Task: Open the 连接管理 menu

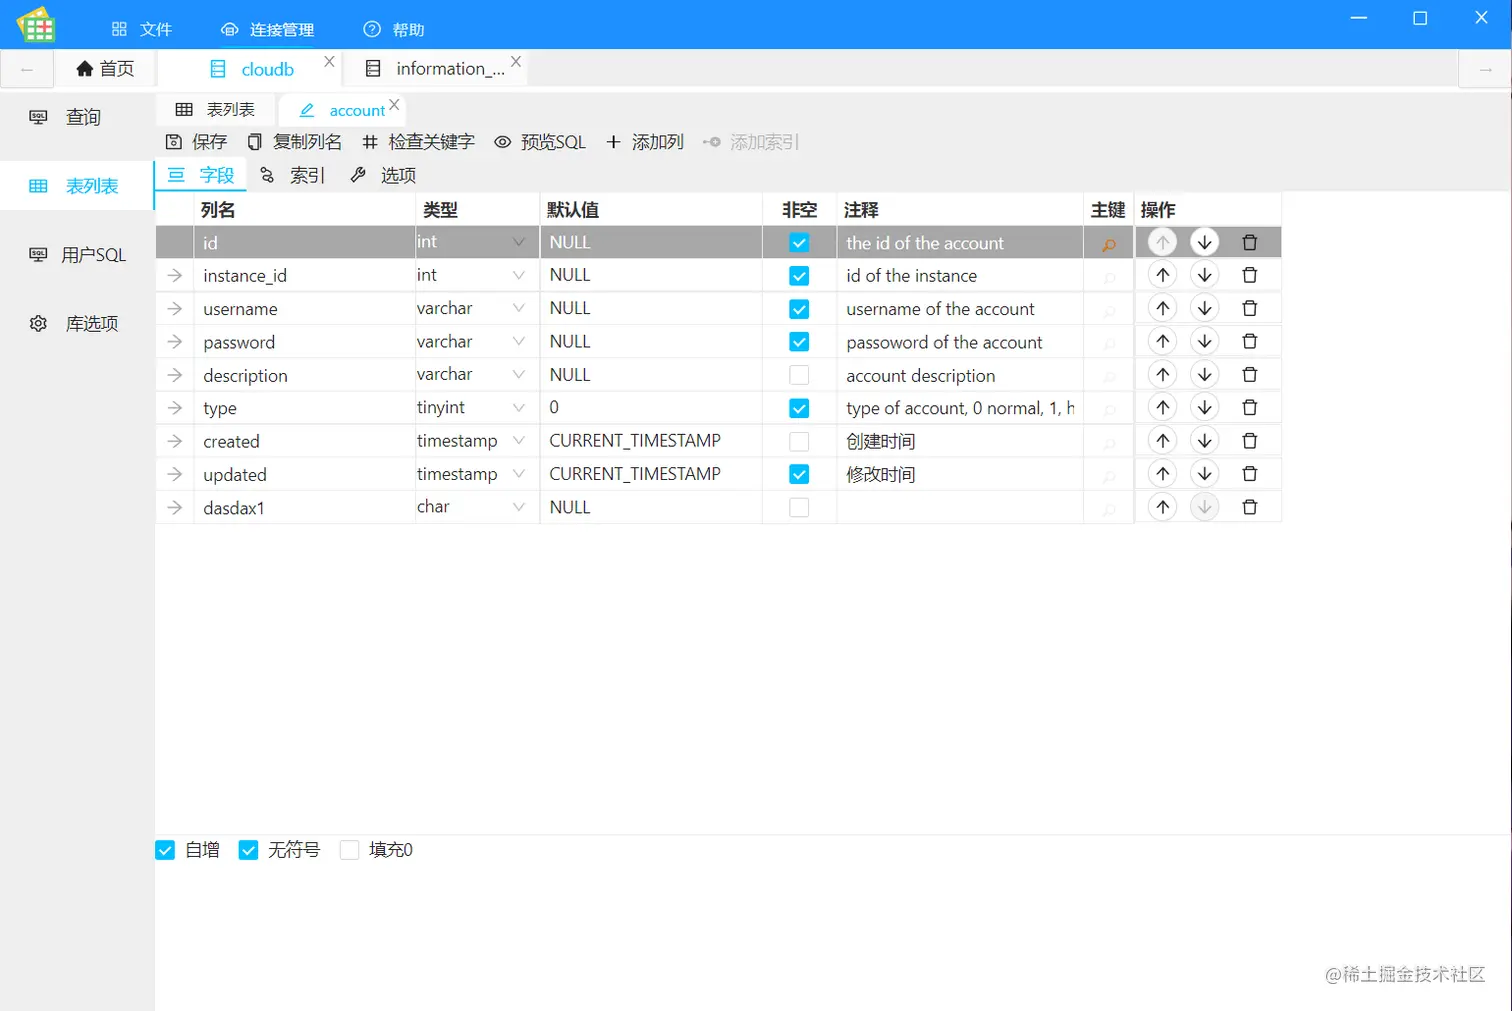Action: 267,30
